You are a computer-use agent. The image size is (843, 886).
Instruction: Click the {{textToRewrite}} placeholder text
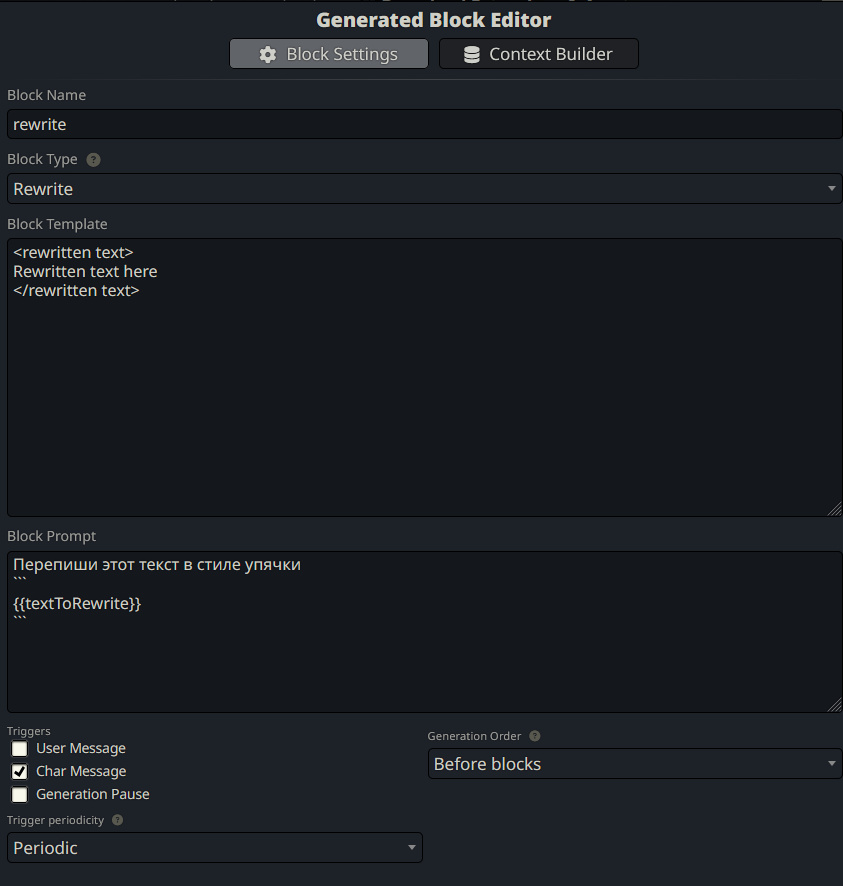(x=77, y=603)
